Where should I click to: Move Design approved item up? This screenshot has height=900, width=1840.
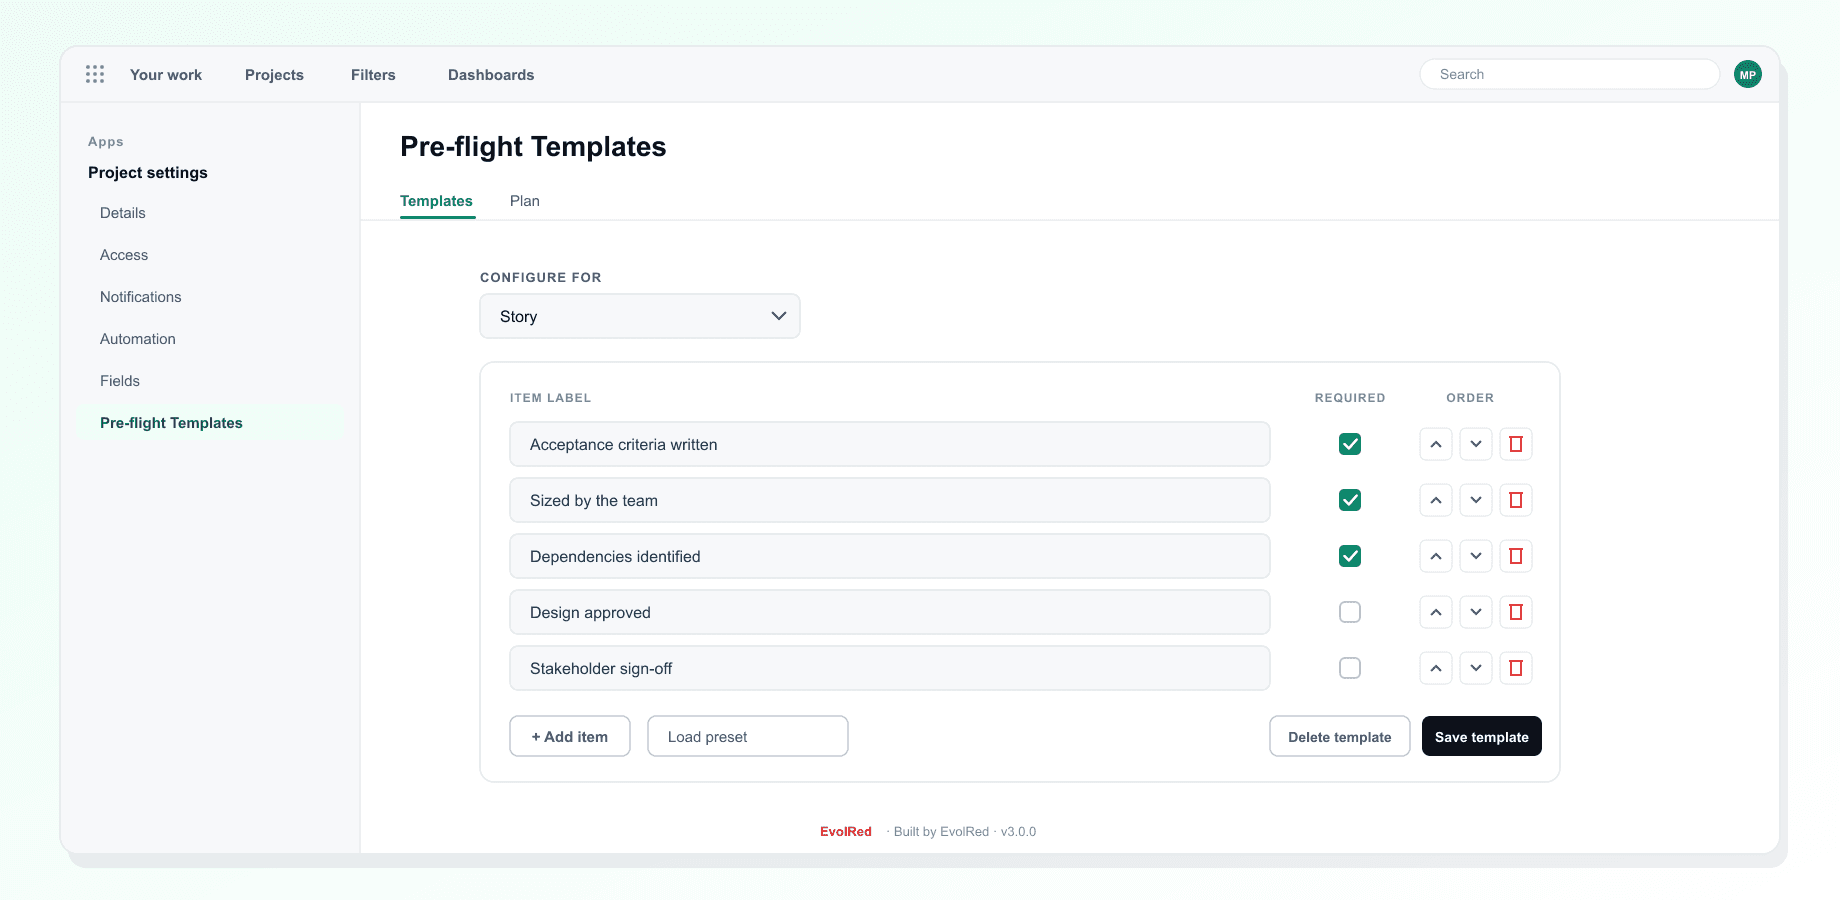pos(1436,612)
